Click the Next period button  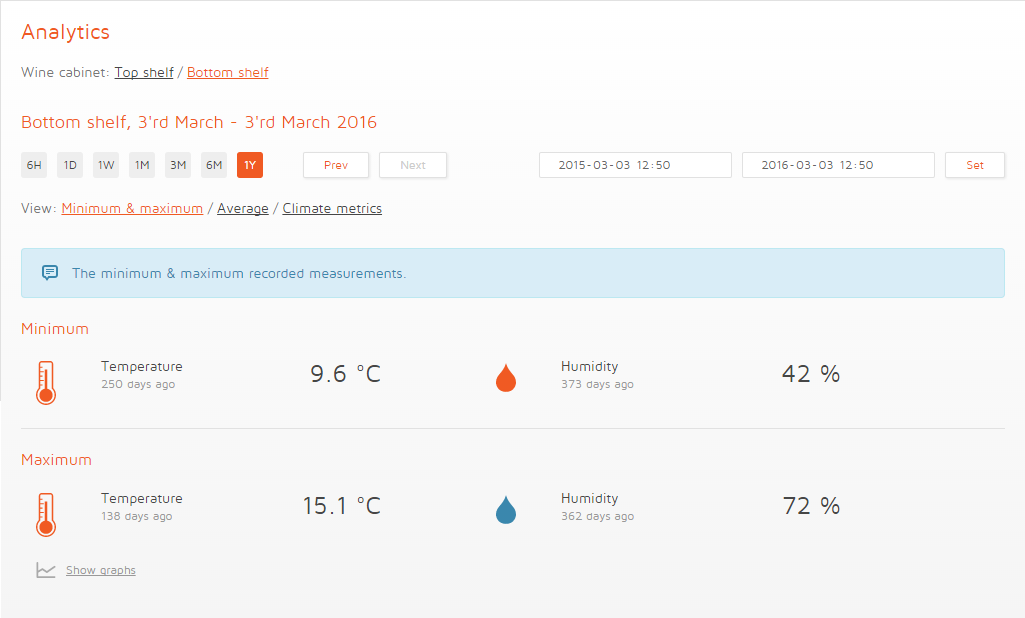[413, 165]
